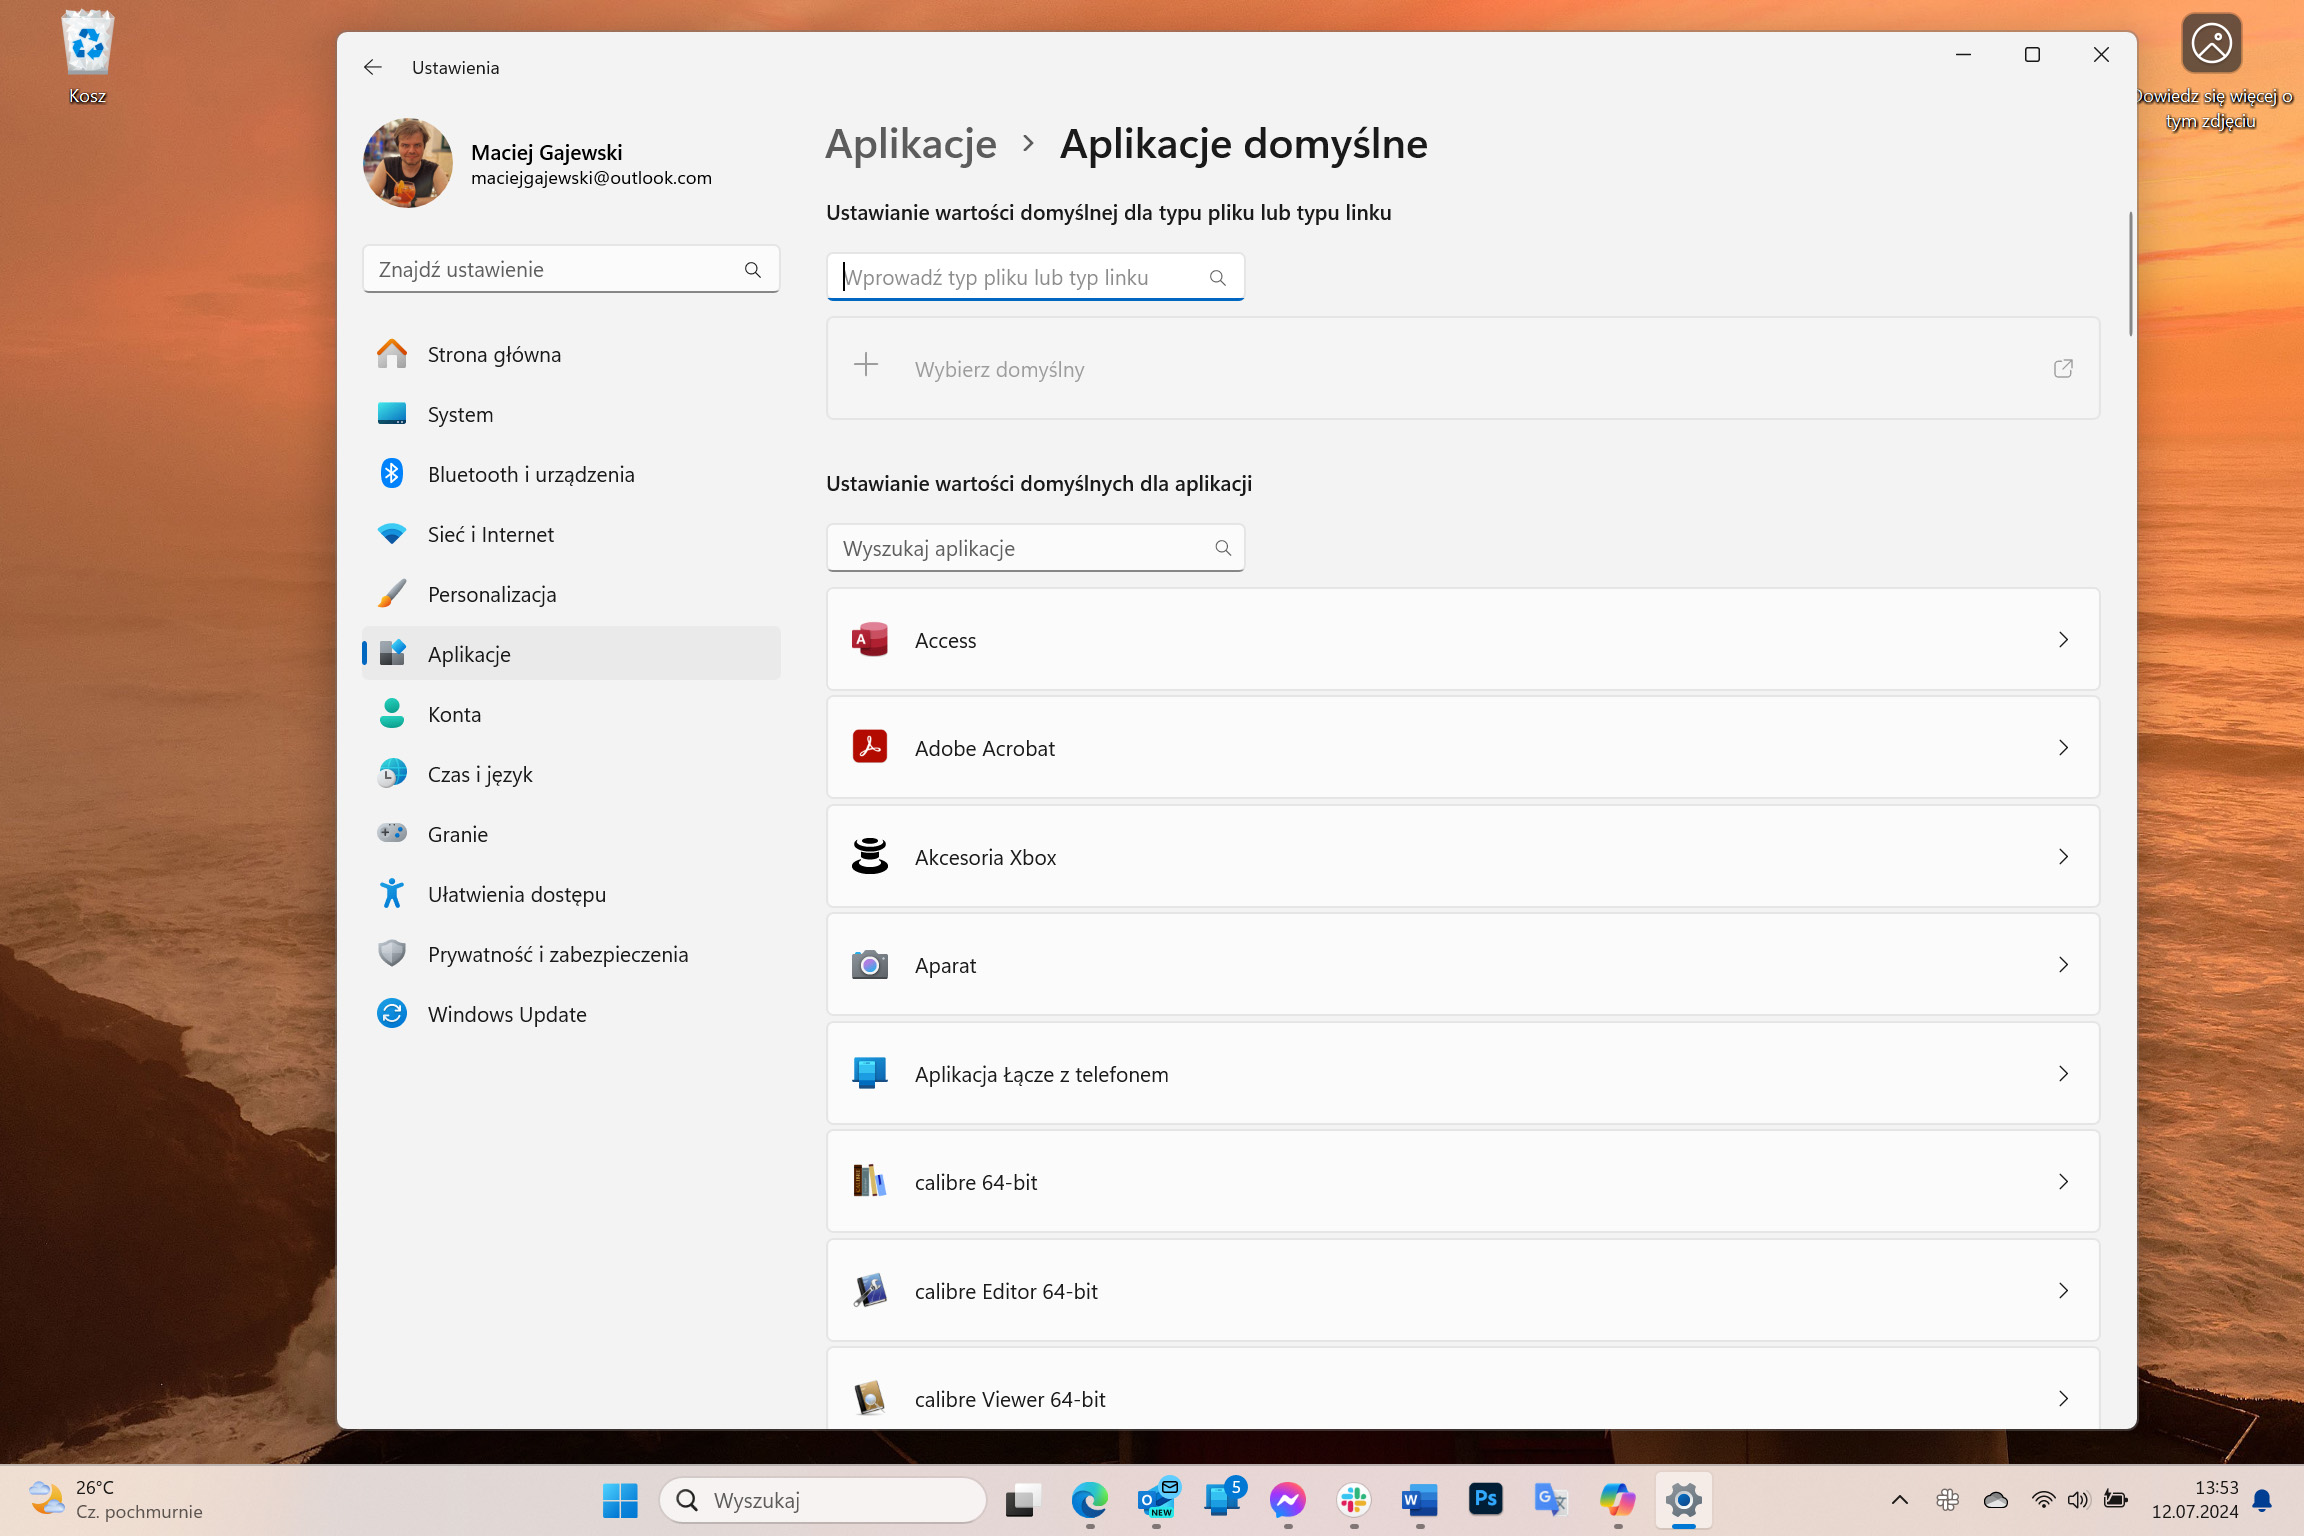Click the search icon in Wyszukaj aplikacje
This screenshot has width=2304, height=1536.
(x=1222, y=548)
